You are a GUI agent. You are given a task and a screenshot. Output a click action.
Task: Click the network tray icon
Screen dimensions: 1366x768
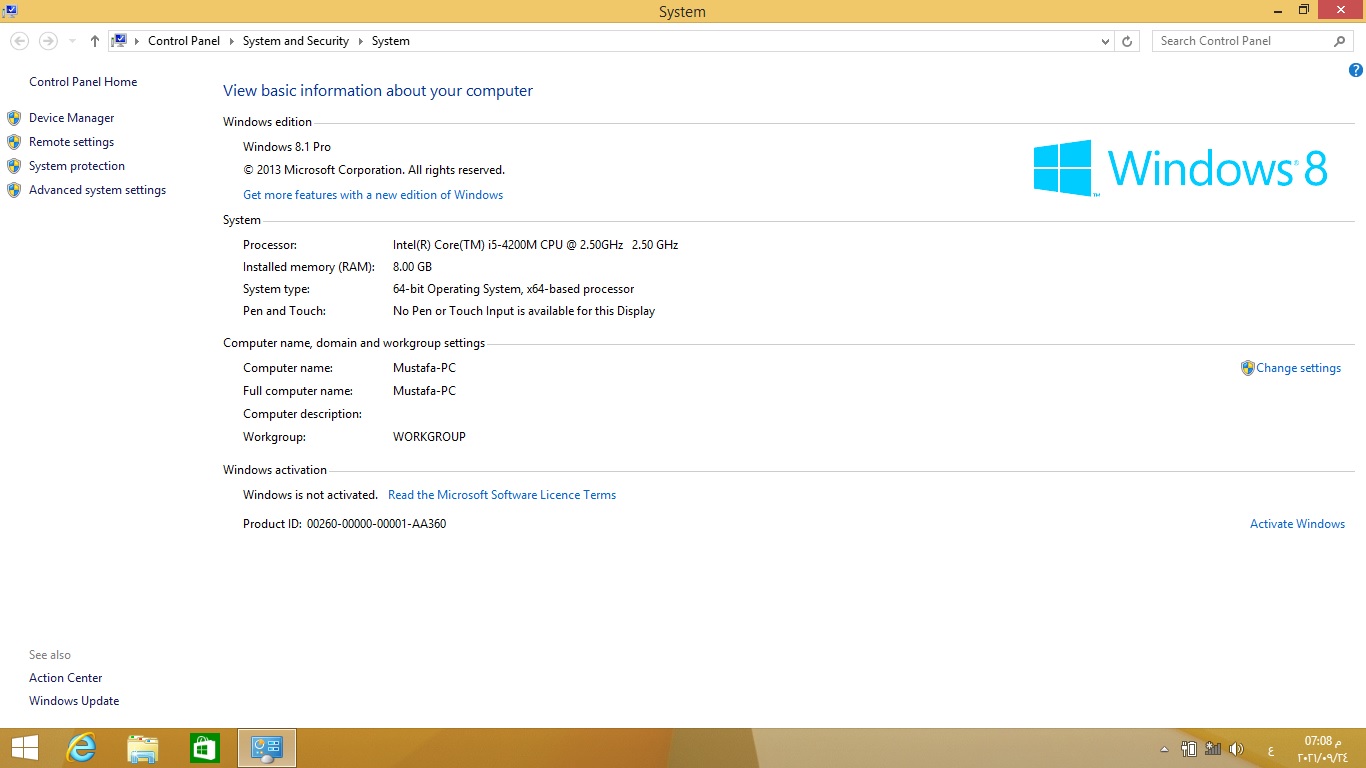coord(1213,748)
